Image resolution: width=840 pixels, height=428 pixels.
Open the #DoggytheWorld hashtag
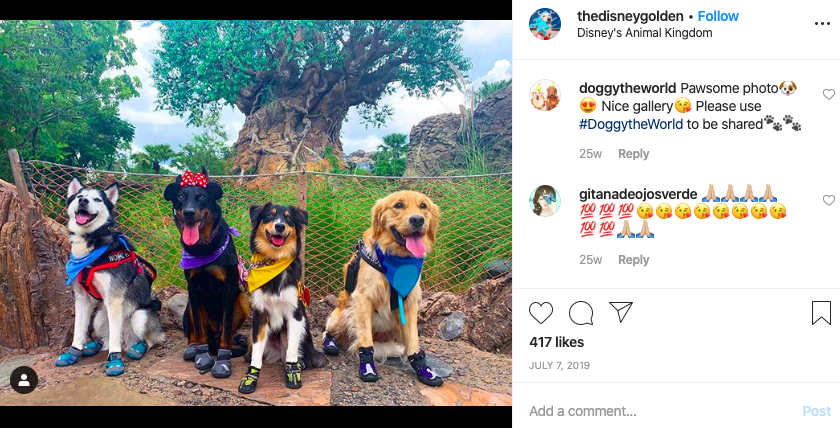pyautogui.click(x=631, y=124)
